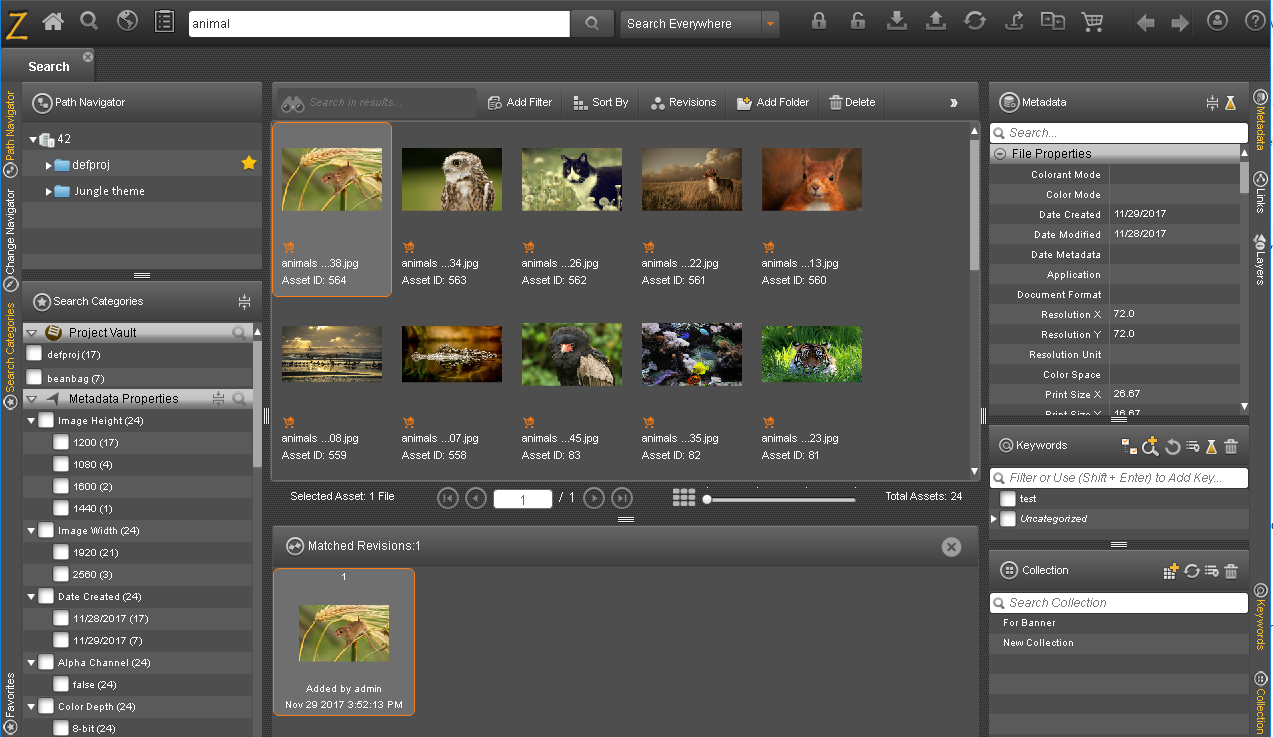
Task: Click the thumbnail grid view icon
Action: (x=684, y=497)
